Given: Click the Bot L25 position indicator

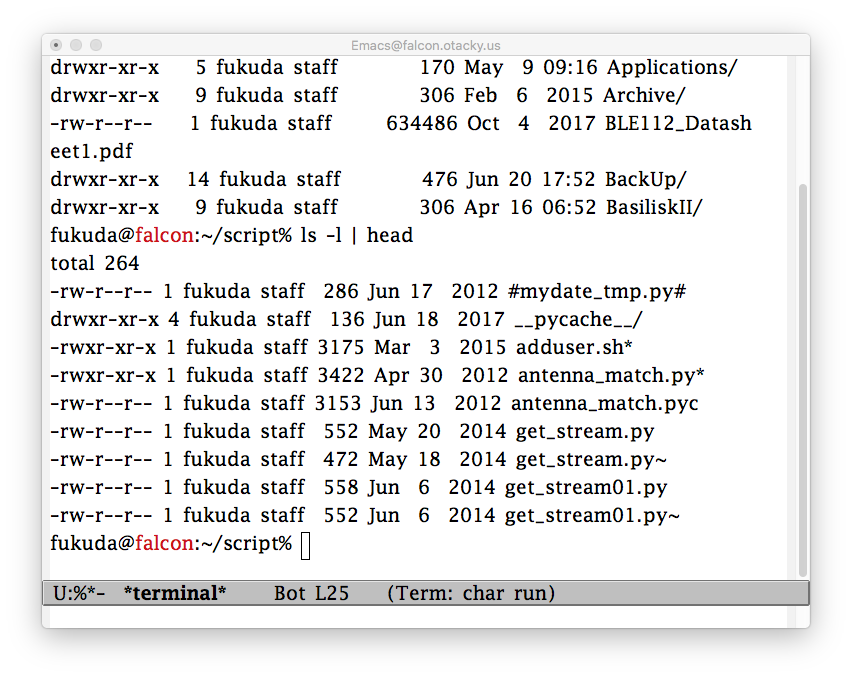Looking at the screenshot, I should coord(311,593).
